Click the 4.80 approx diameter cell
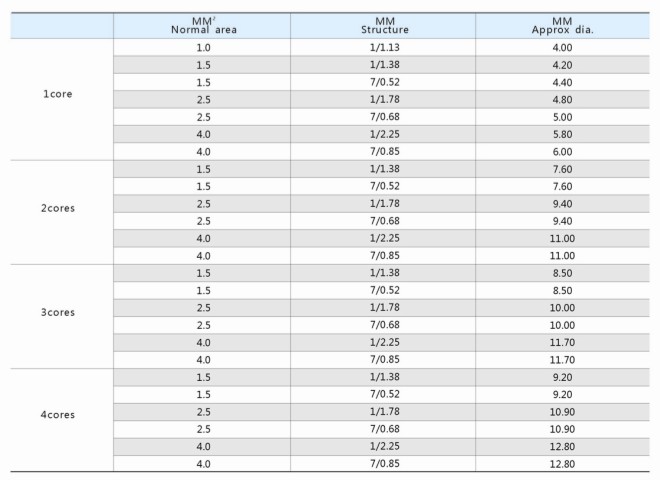This screenshot has width=660, height=480. click(x=562, y=100)
